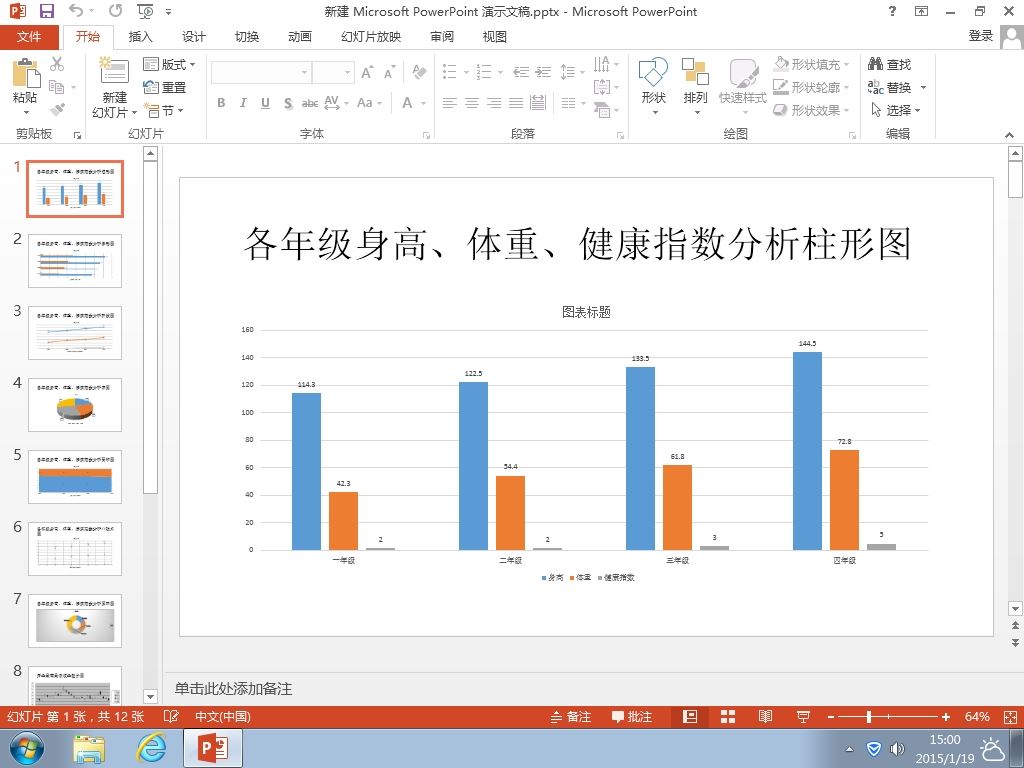Toggle Underline formatting
Screen dimensions: 1024x768
point(265,103)
